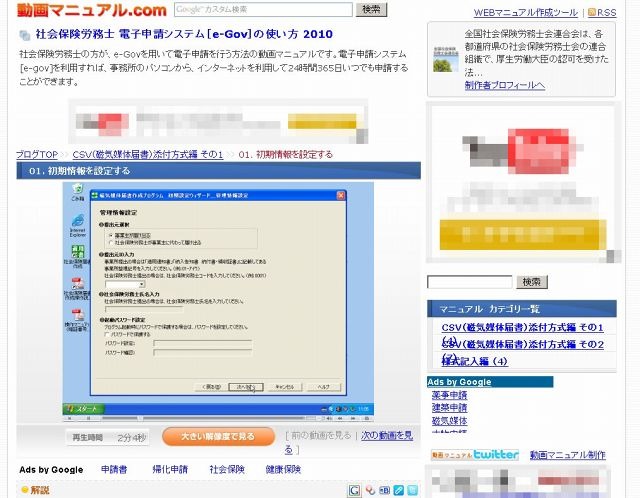Viewport: 640px width, 498px height.
Task: Open the WEBマニュアル作成ツール link
Action: 526,13
